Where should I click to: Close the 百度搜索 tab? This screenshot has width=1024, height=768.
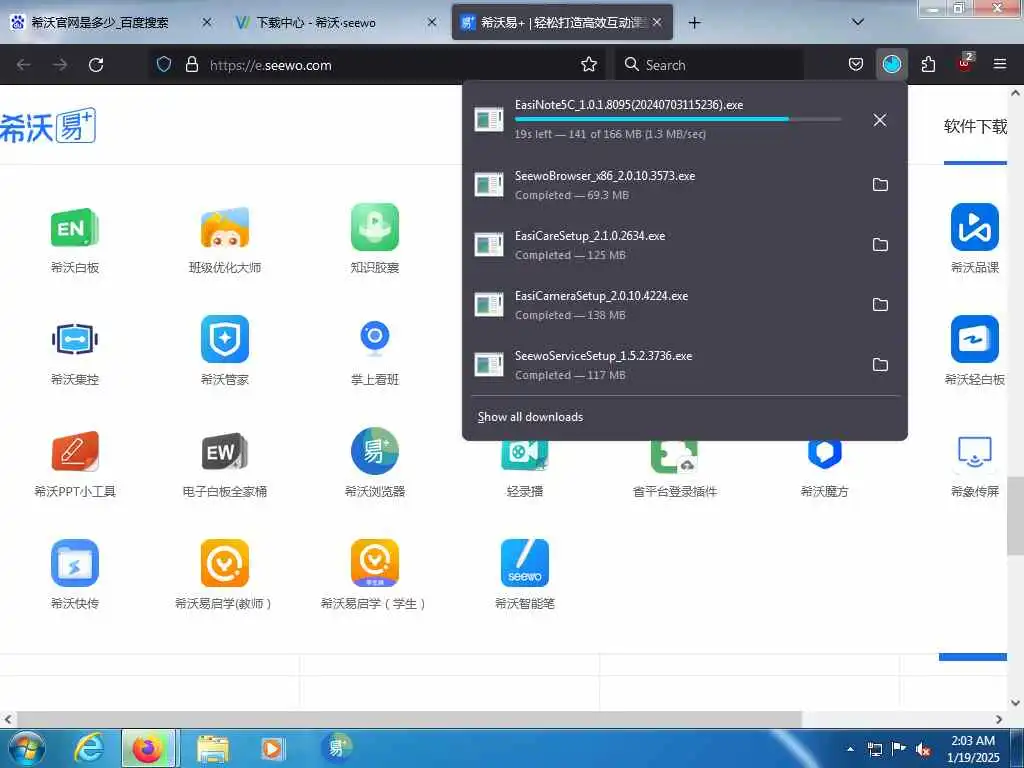coord(206,22)
